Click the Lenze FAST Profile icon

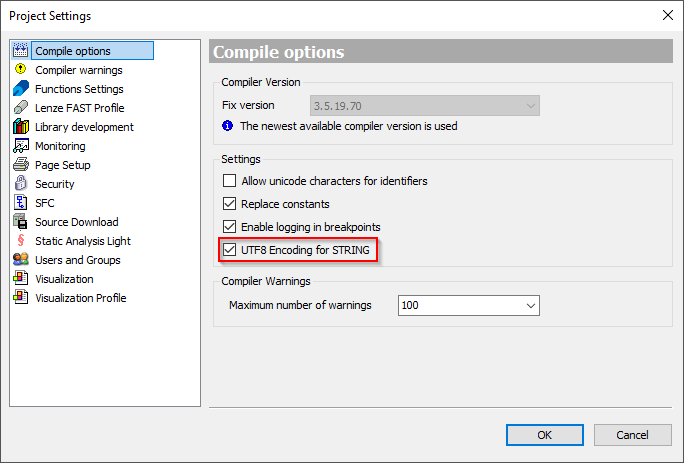tap(21, 108)
